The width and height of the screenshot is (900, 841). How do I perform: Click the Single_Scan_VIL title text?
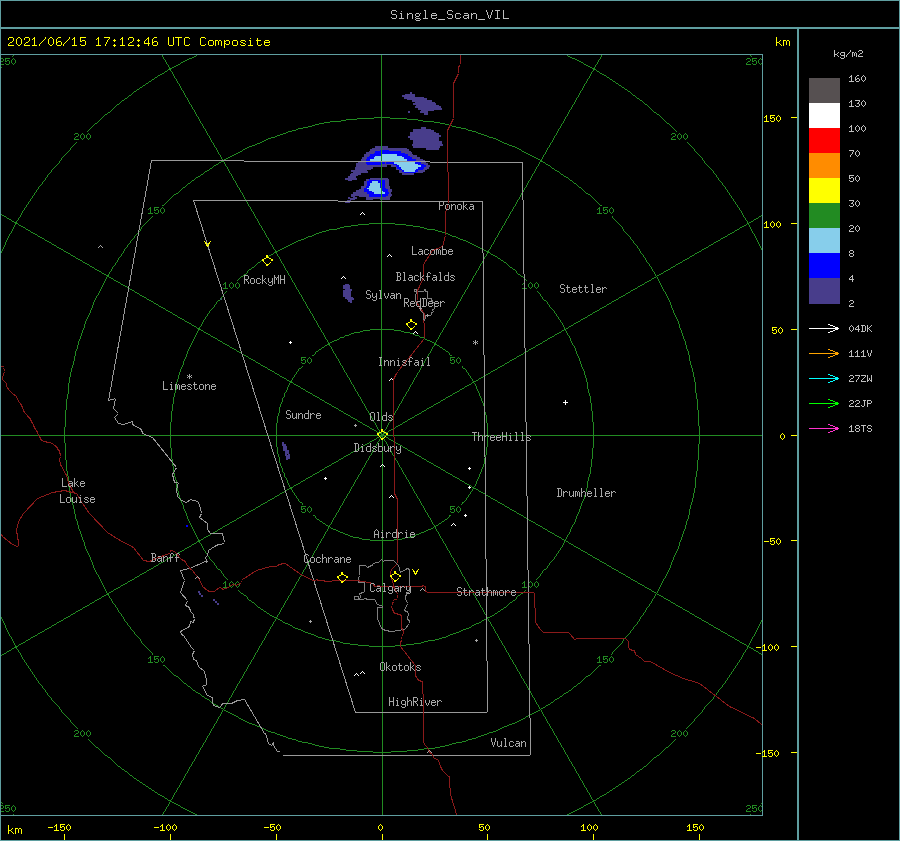coord(449,14)
